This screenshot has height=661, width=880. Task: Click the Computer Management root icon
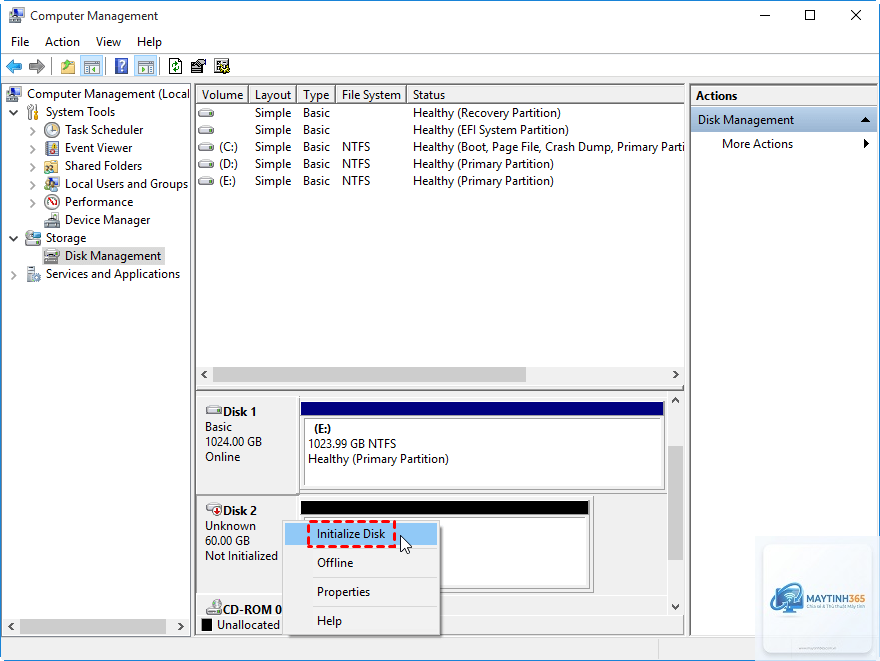coord(14,94)
